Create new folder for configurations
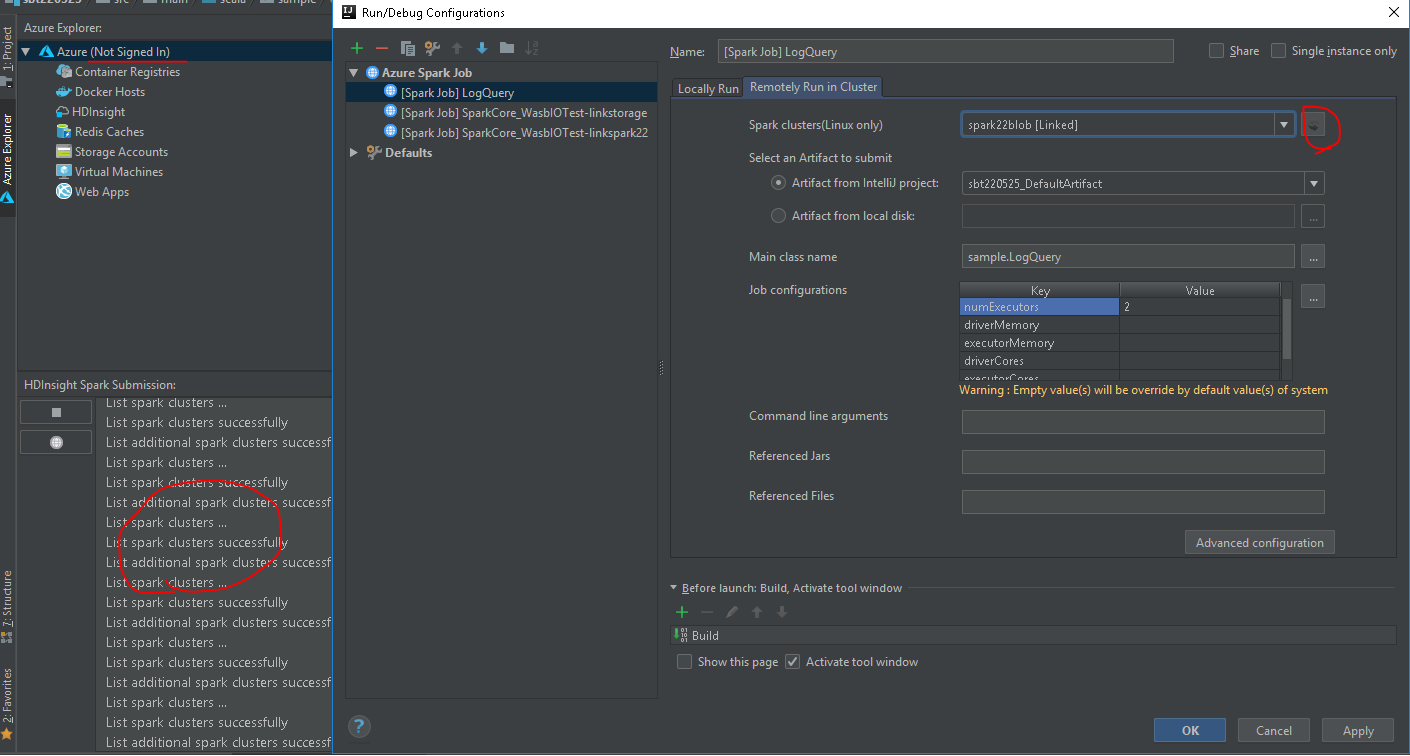1410x756 pixels. point(506,47)
